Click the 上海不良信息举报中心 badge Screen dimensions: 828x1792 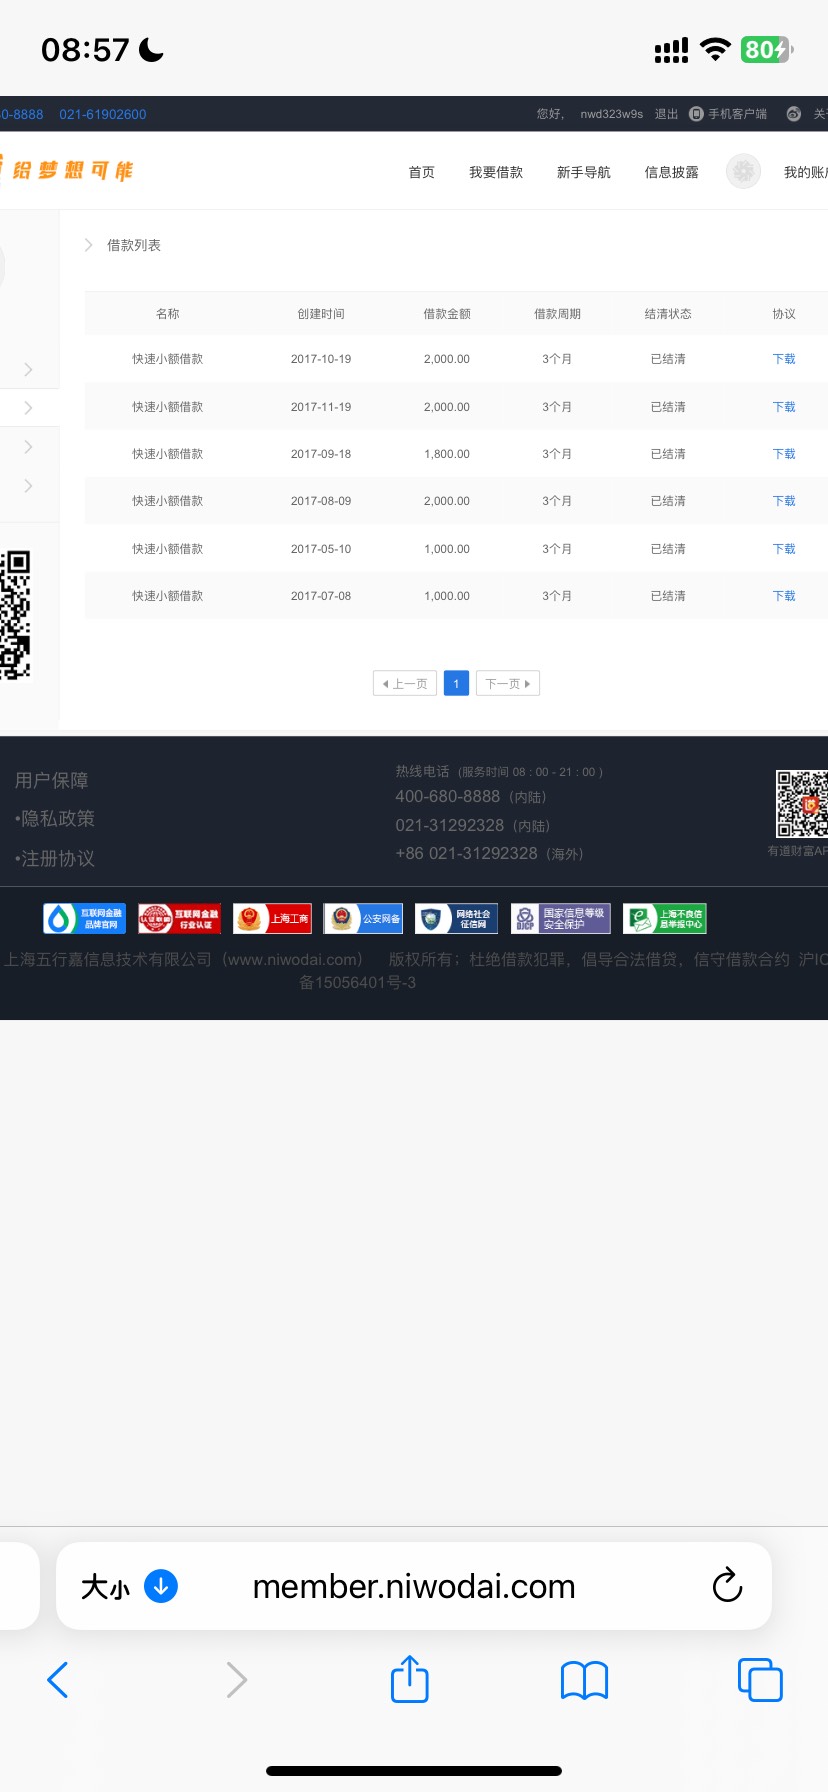coord(664,918)
